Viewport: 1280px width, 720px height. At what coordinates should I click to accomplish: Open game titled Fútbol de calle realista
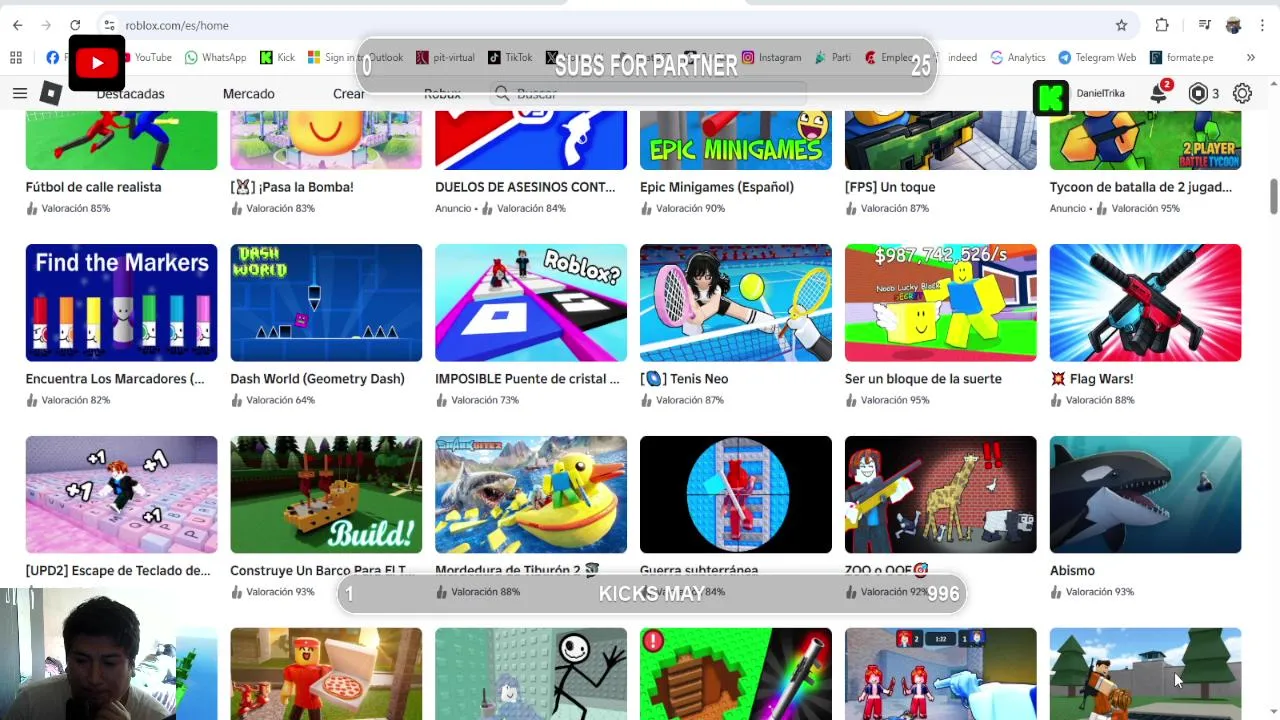pyautogui.click(x=93, y=187)
